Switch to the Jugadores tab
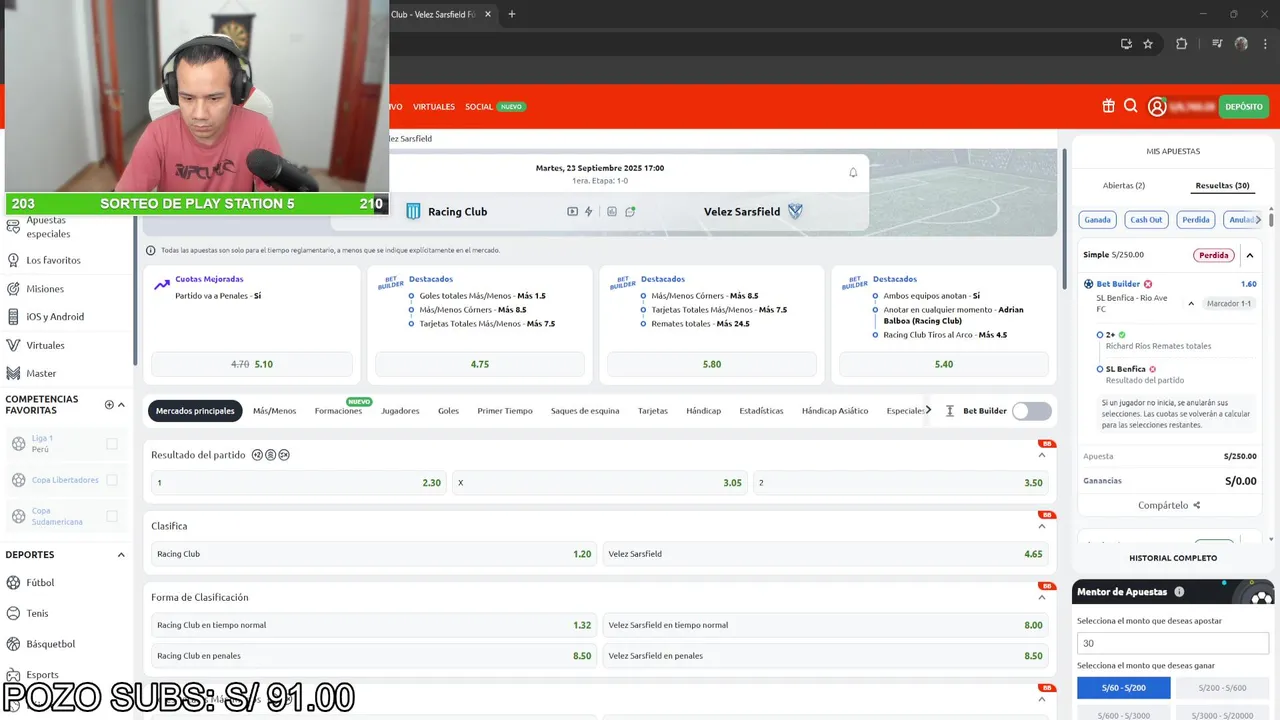1280x720 pixels. [400, 411]
